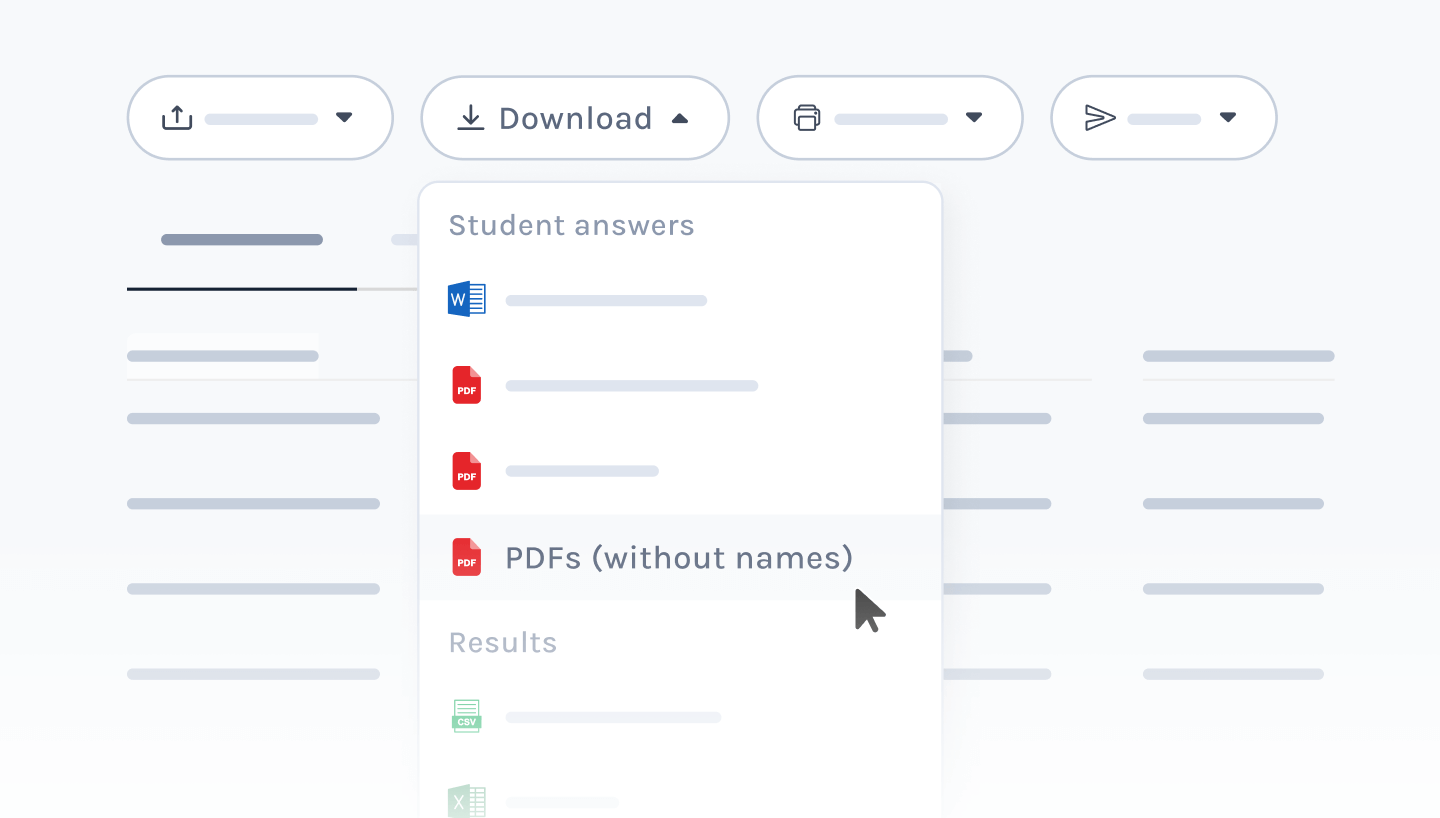Click the rightmost column header in the table
Screen dimensions: 1440x818
[x=1238, y=356]
